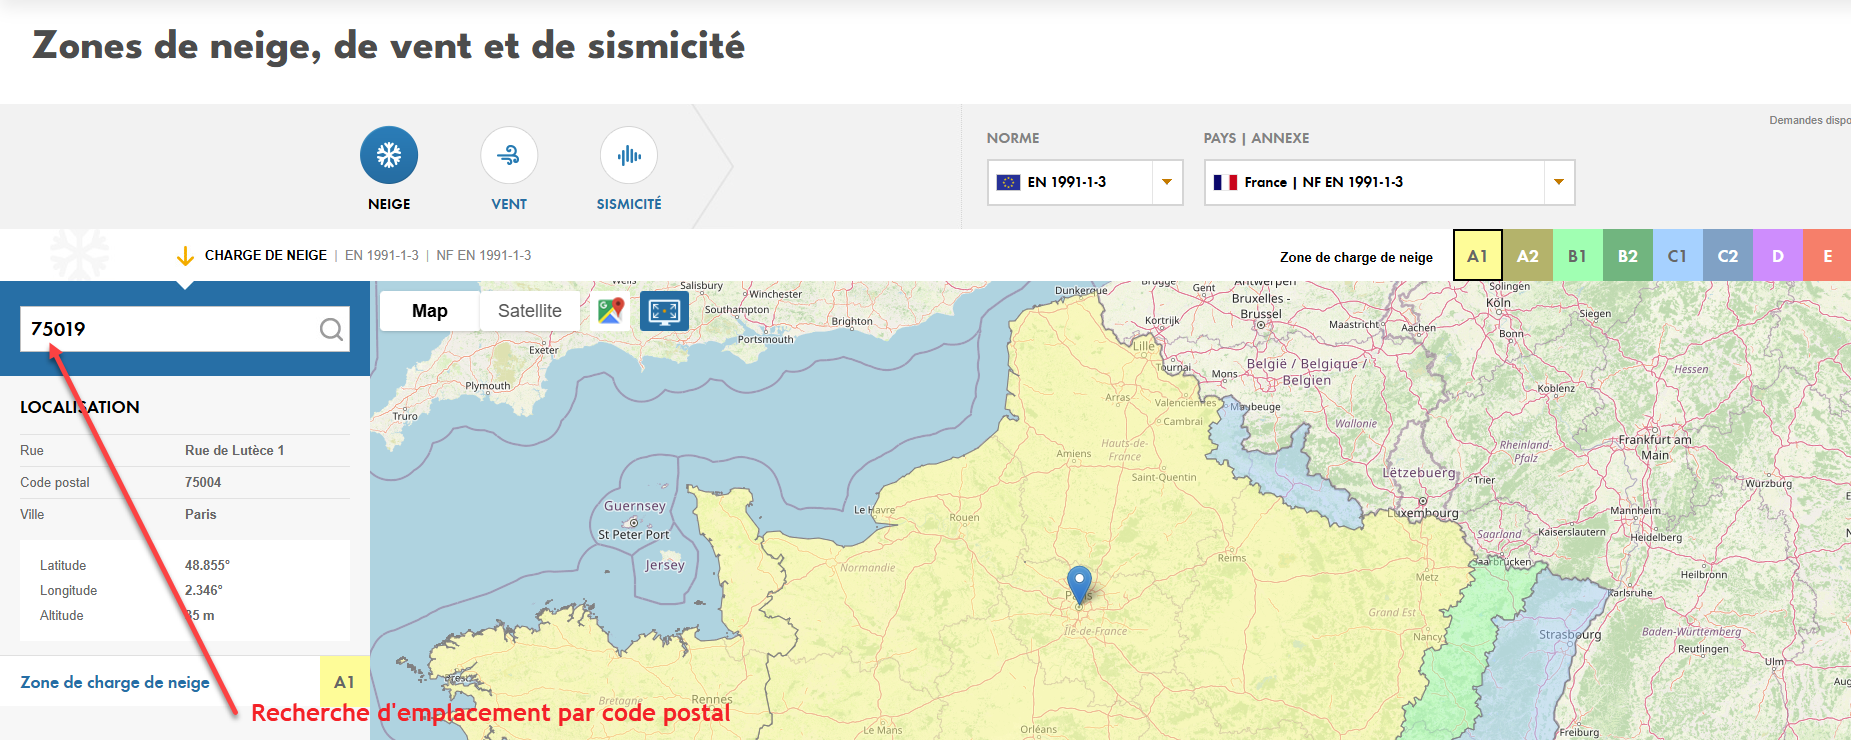1851x740 pixels.
Task: Open the France NF EN 1991-1-3 combo box
Action: coord(1390,182)
